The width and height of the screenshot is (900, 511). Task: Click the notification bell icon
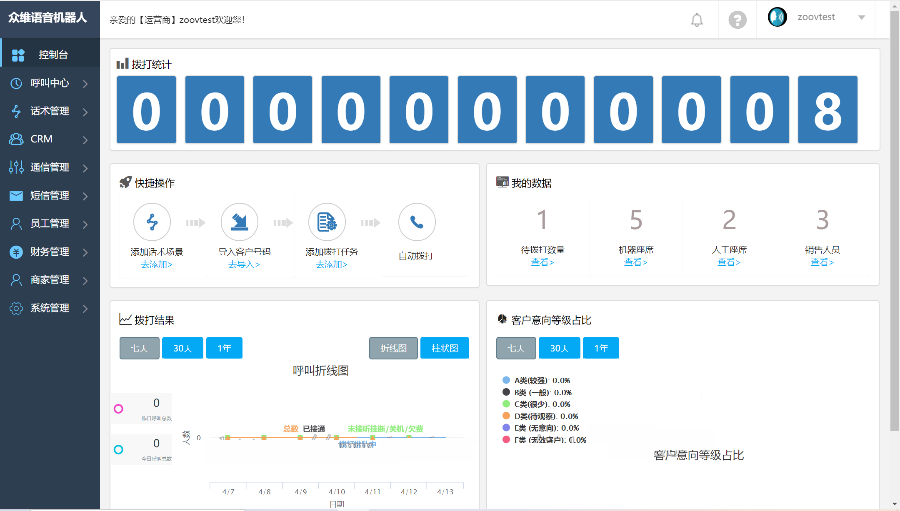coord(697,19)
